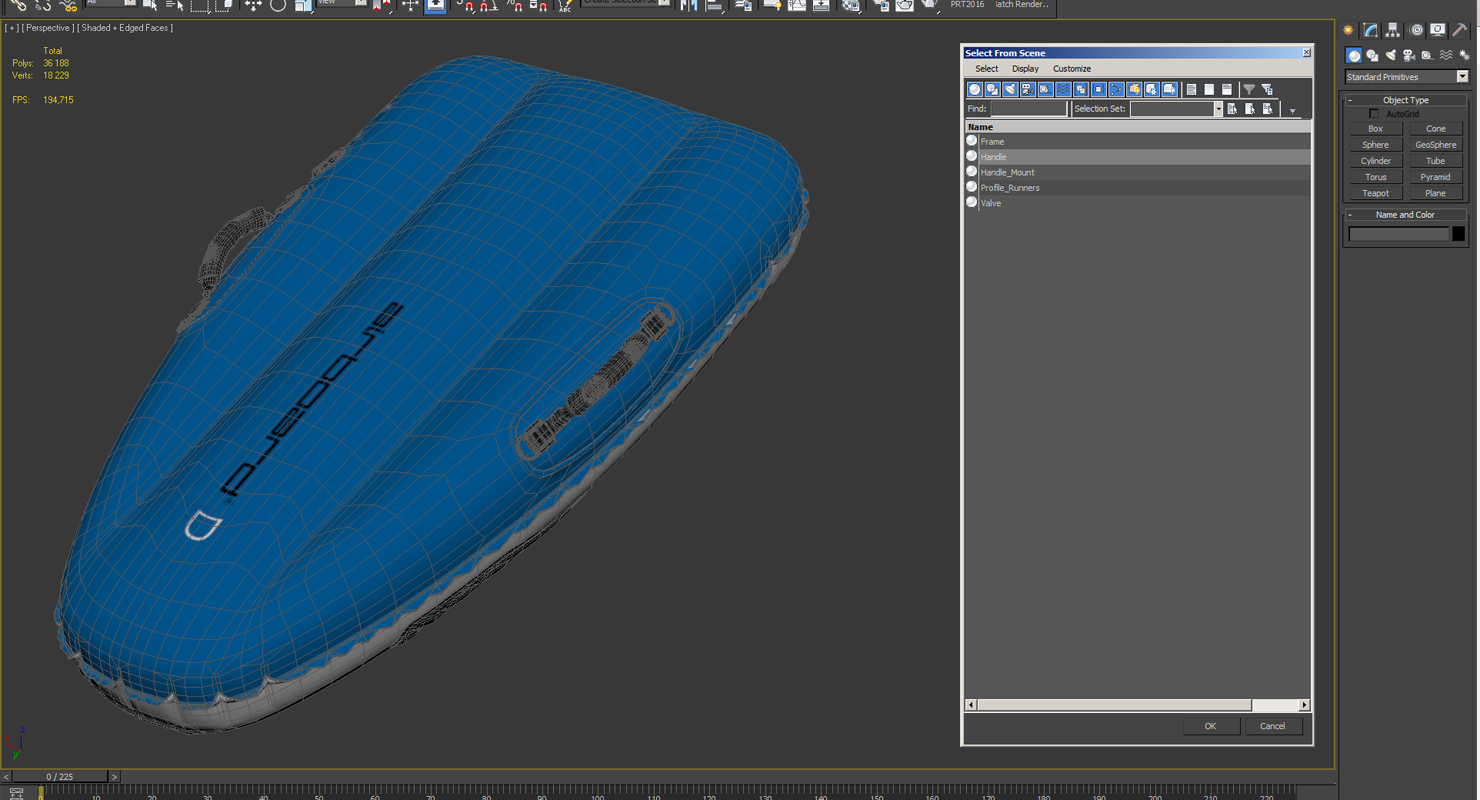Open the Perspective viewport label menu
This screenshot has width=1480, height=800.
click(x=47, y=28)
